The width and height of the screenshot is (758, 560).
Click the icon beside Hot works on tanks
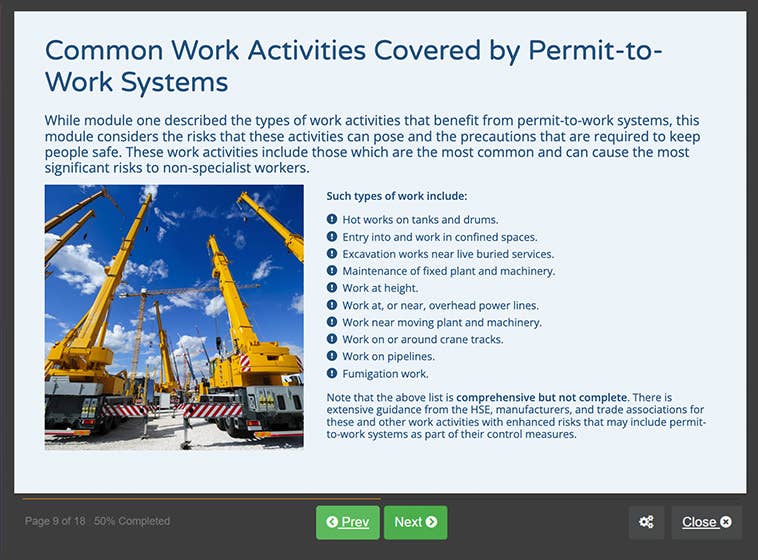pyautogui.click(x=332, y=220)
